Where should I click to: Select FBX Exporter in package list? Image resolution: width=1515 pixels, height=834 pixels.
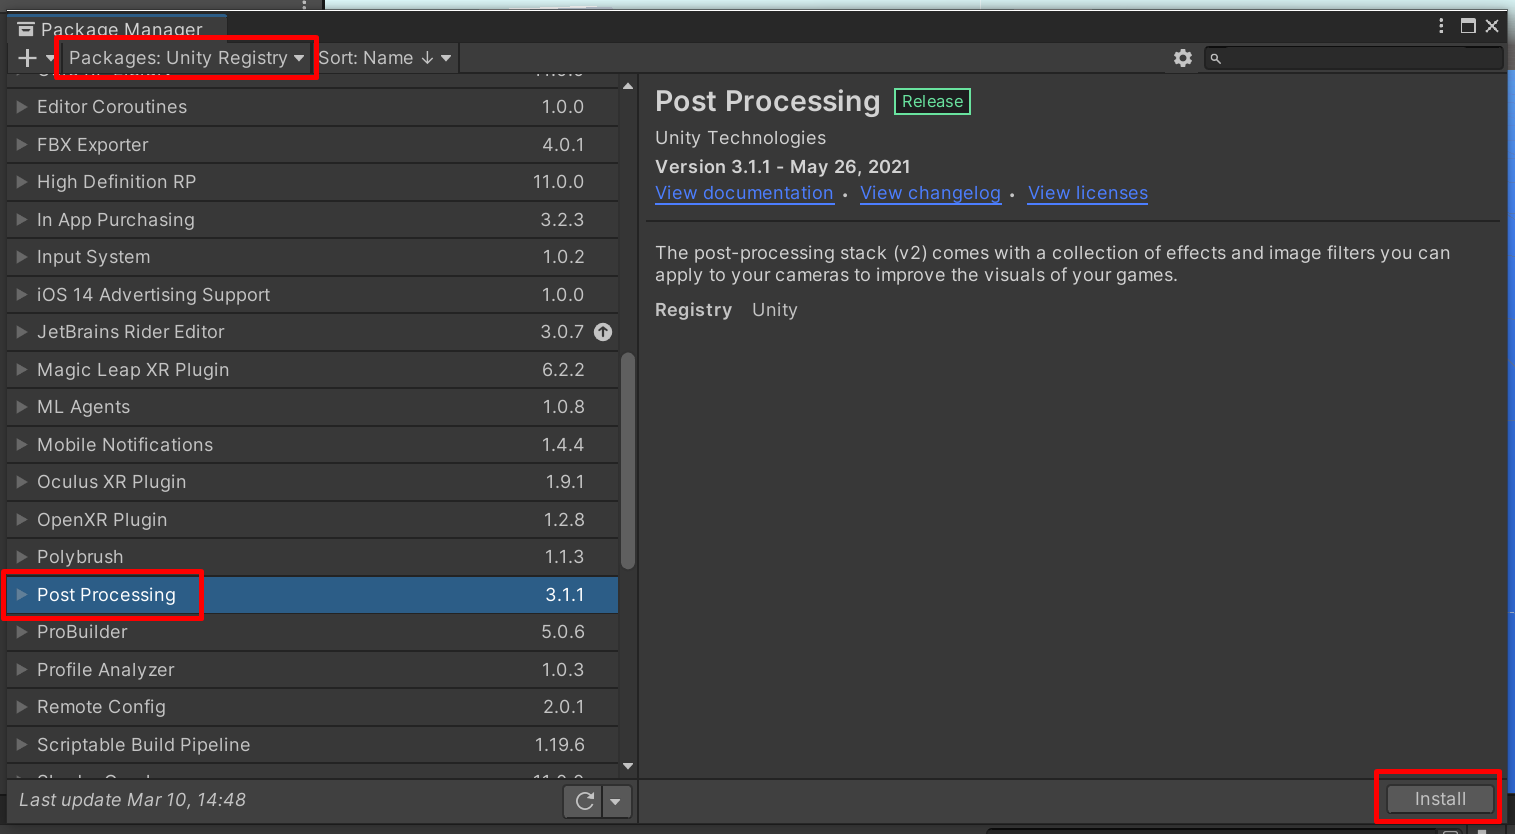click(312, 144)
